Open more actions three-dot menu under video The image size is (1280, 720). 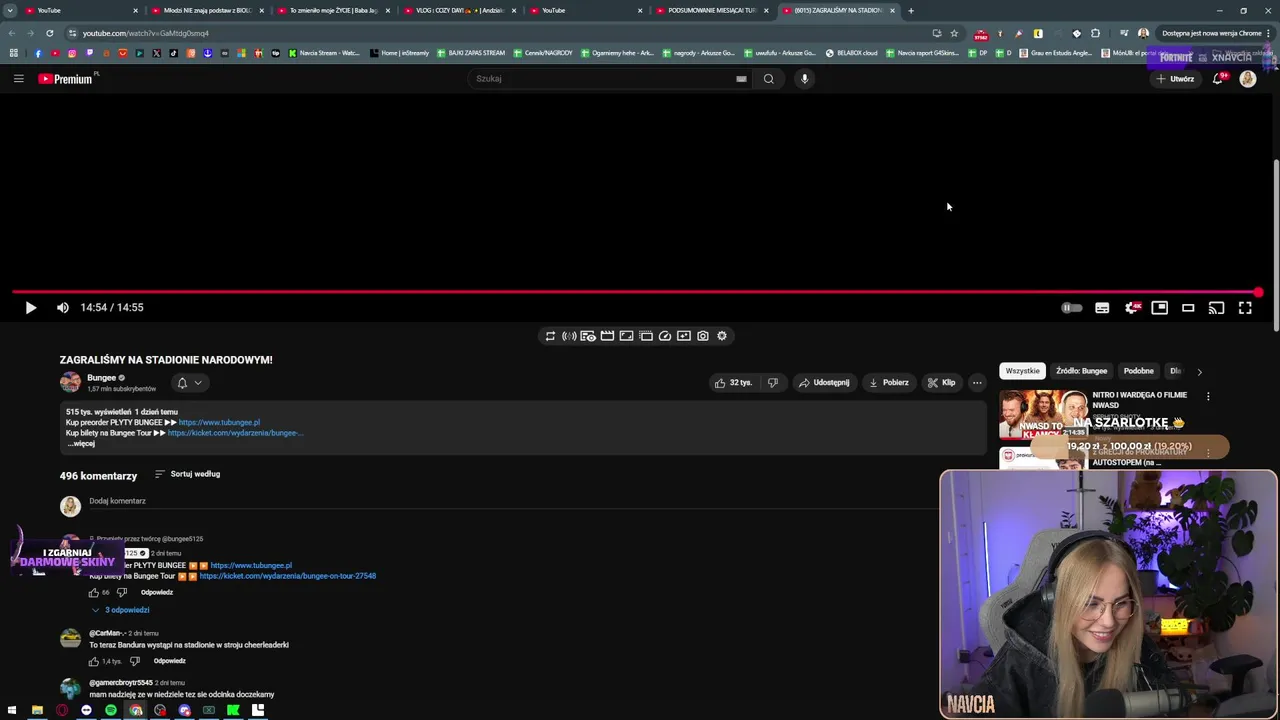977,383
